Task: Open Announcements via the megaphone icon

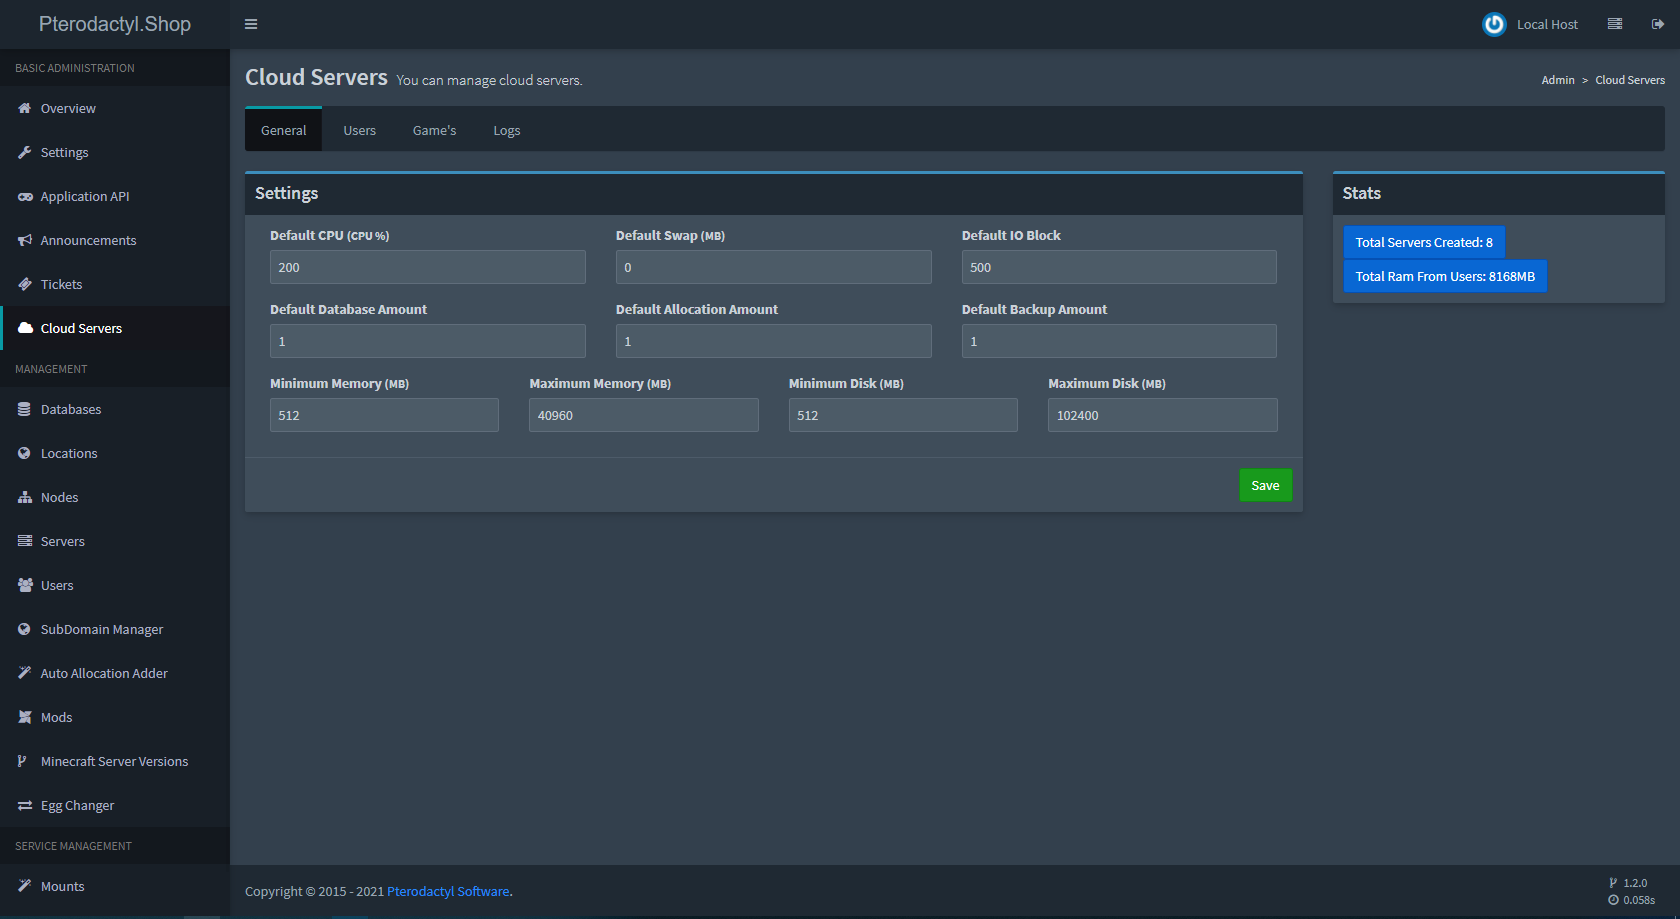Action: pos(25,240)
